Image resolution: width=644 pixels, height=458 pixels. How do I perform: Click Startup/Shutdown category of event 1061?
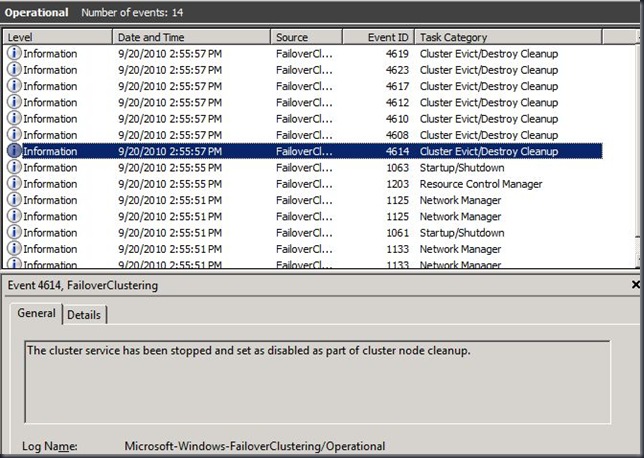462,233
